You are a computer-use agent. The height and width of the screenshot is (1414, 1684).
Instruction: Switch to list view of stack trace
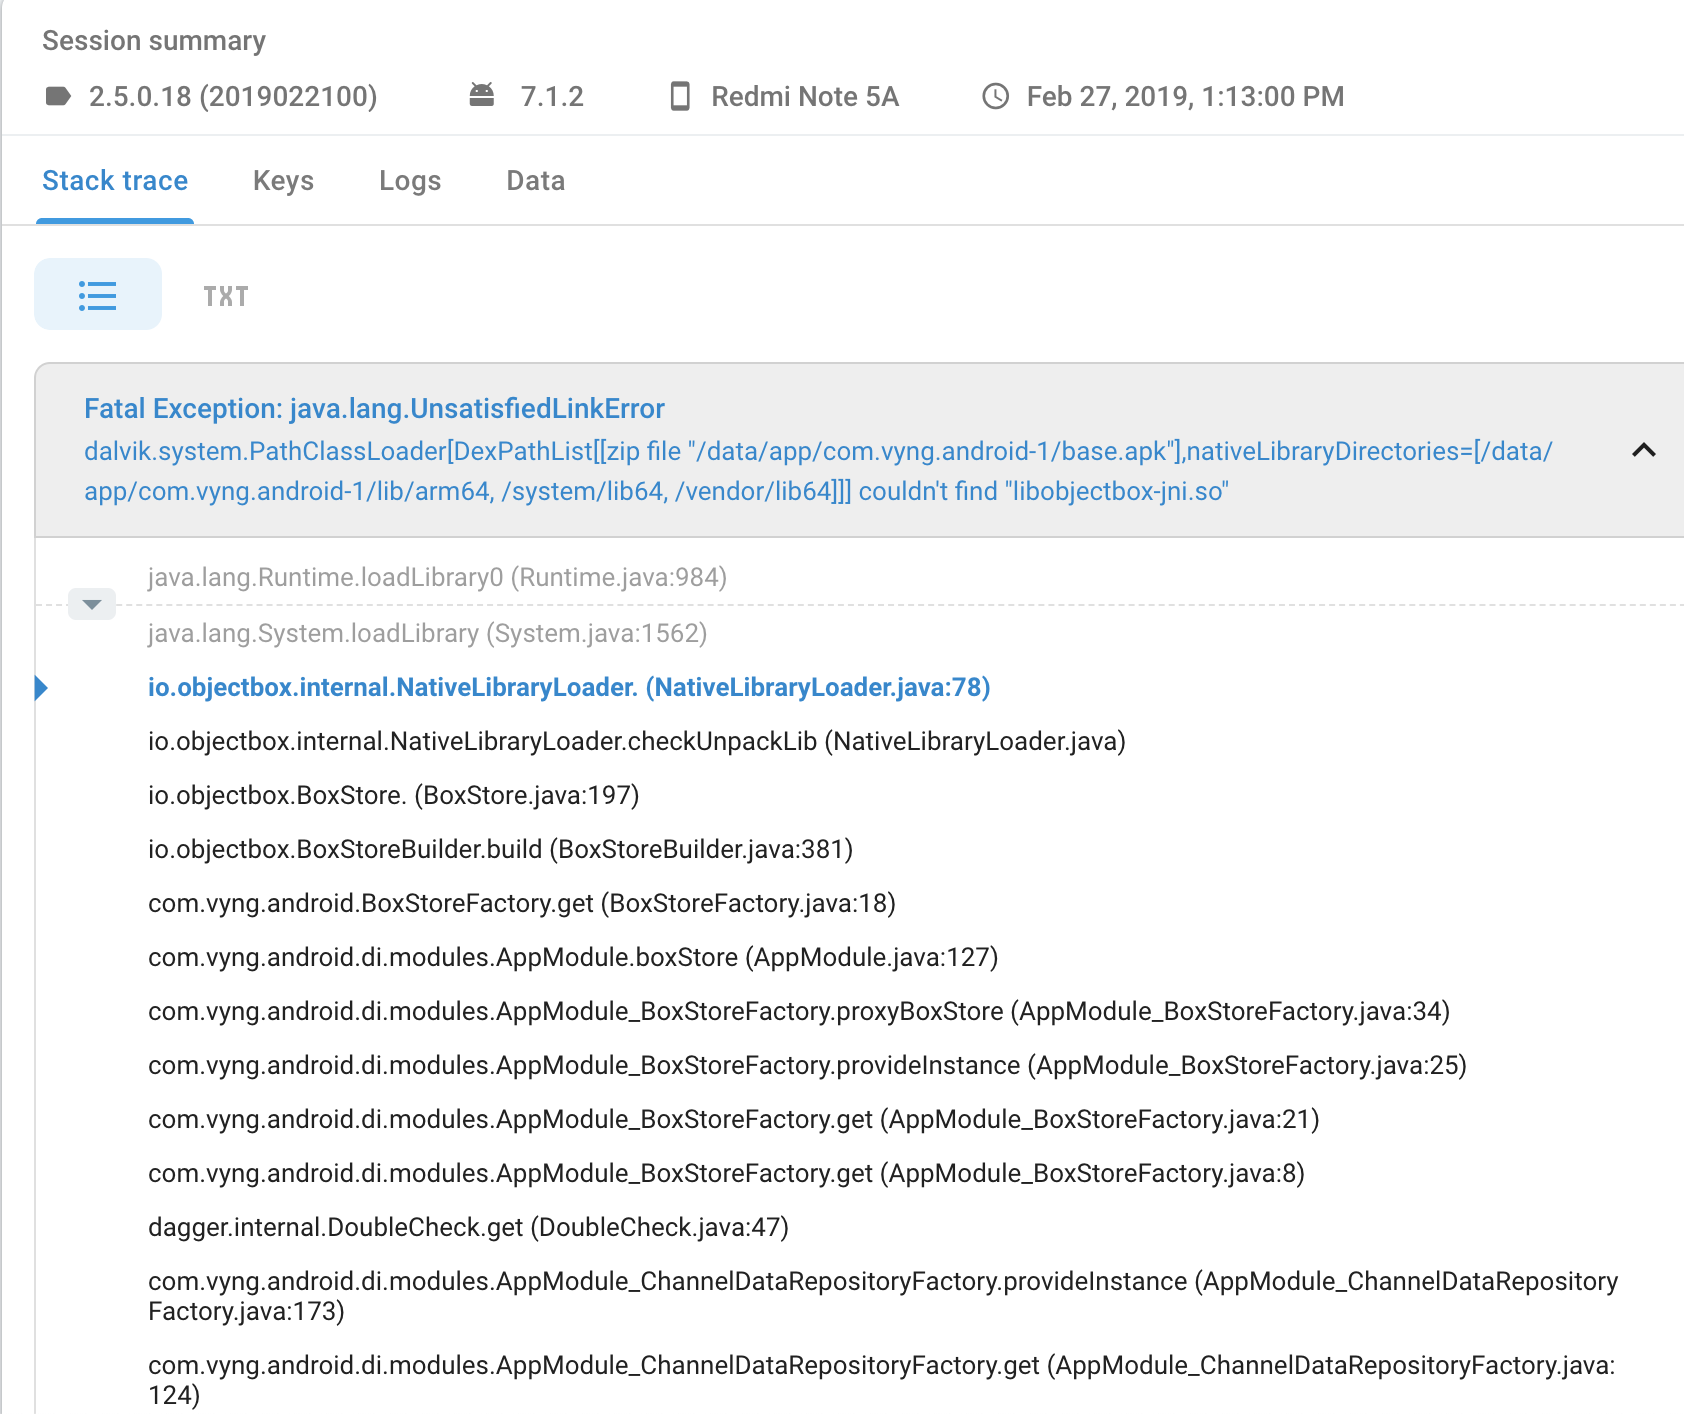[x=98, y=295]
